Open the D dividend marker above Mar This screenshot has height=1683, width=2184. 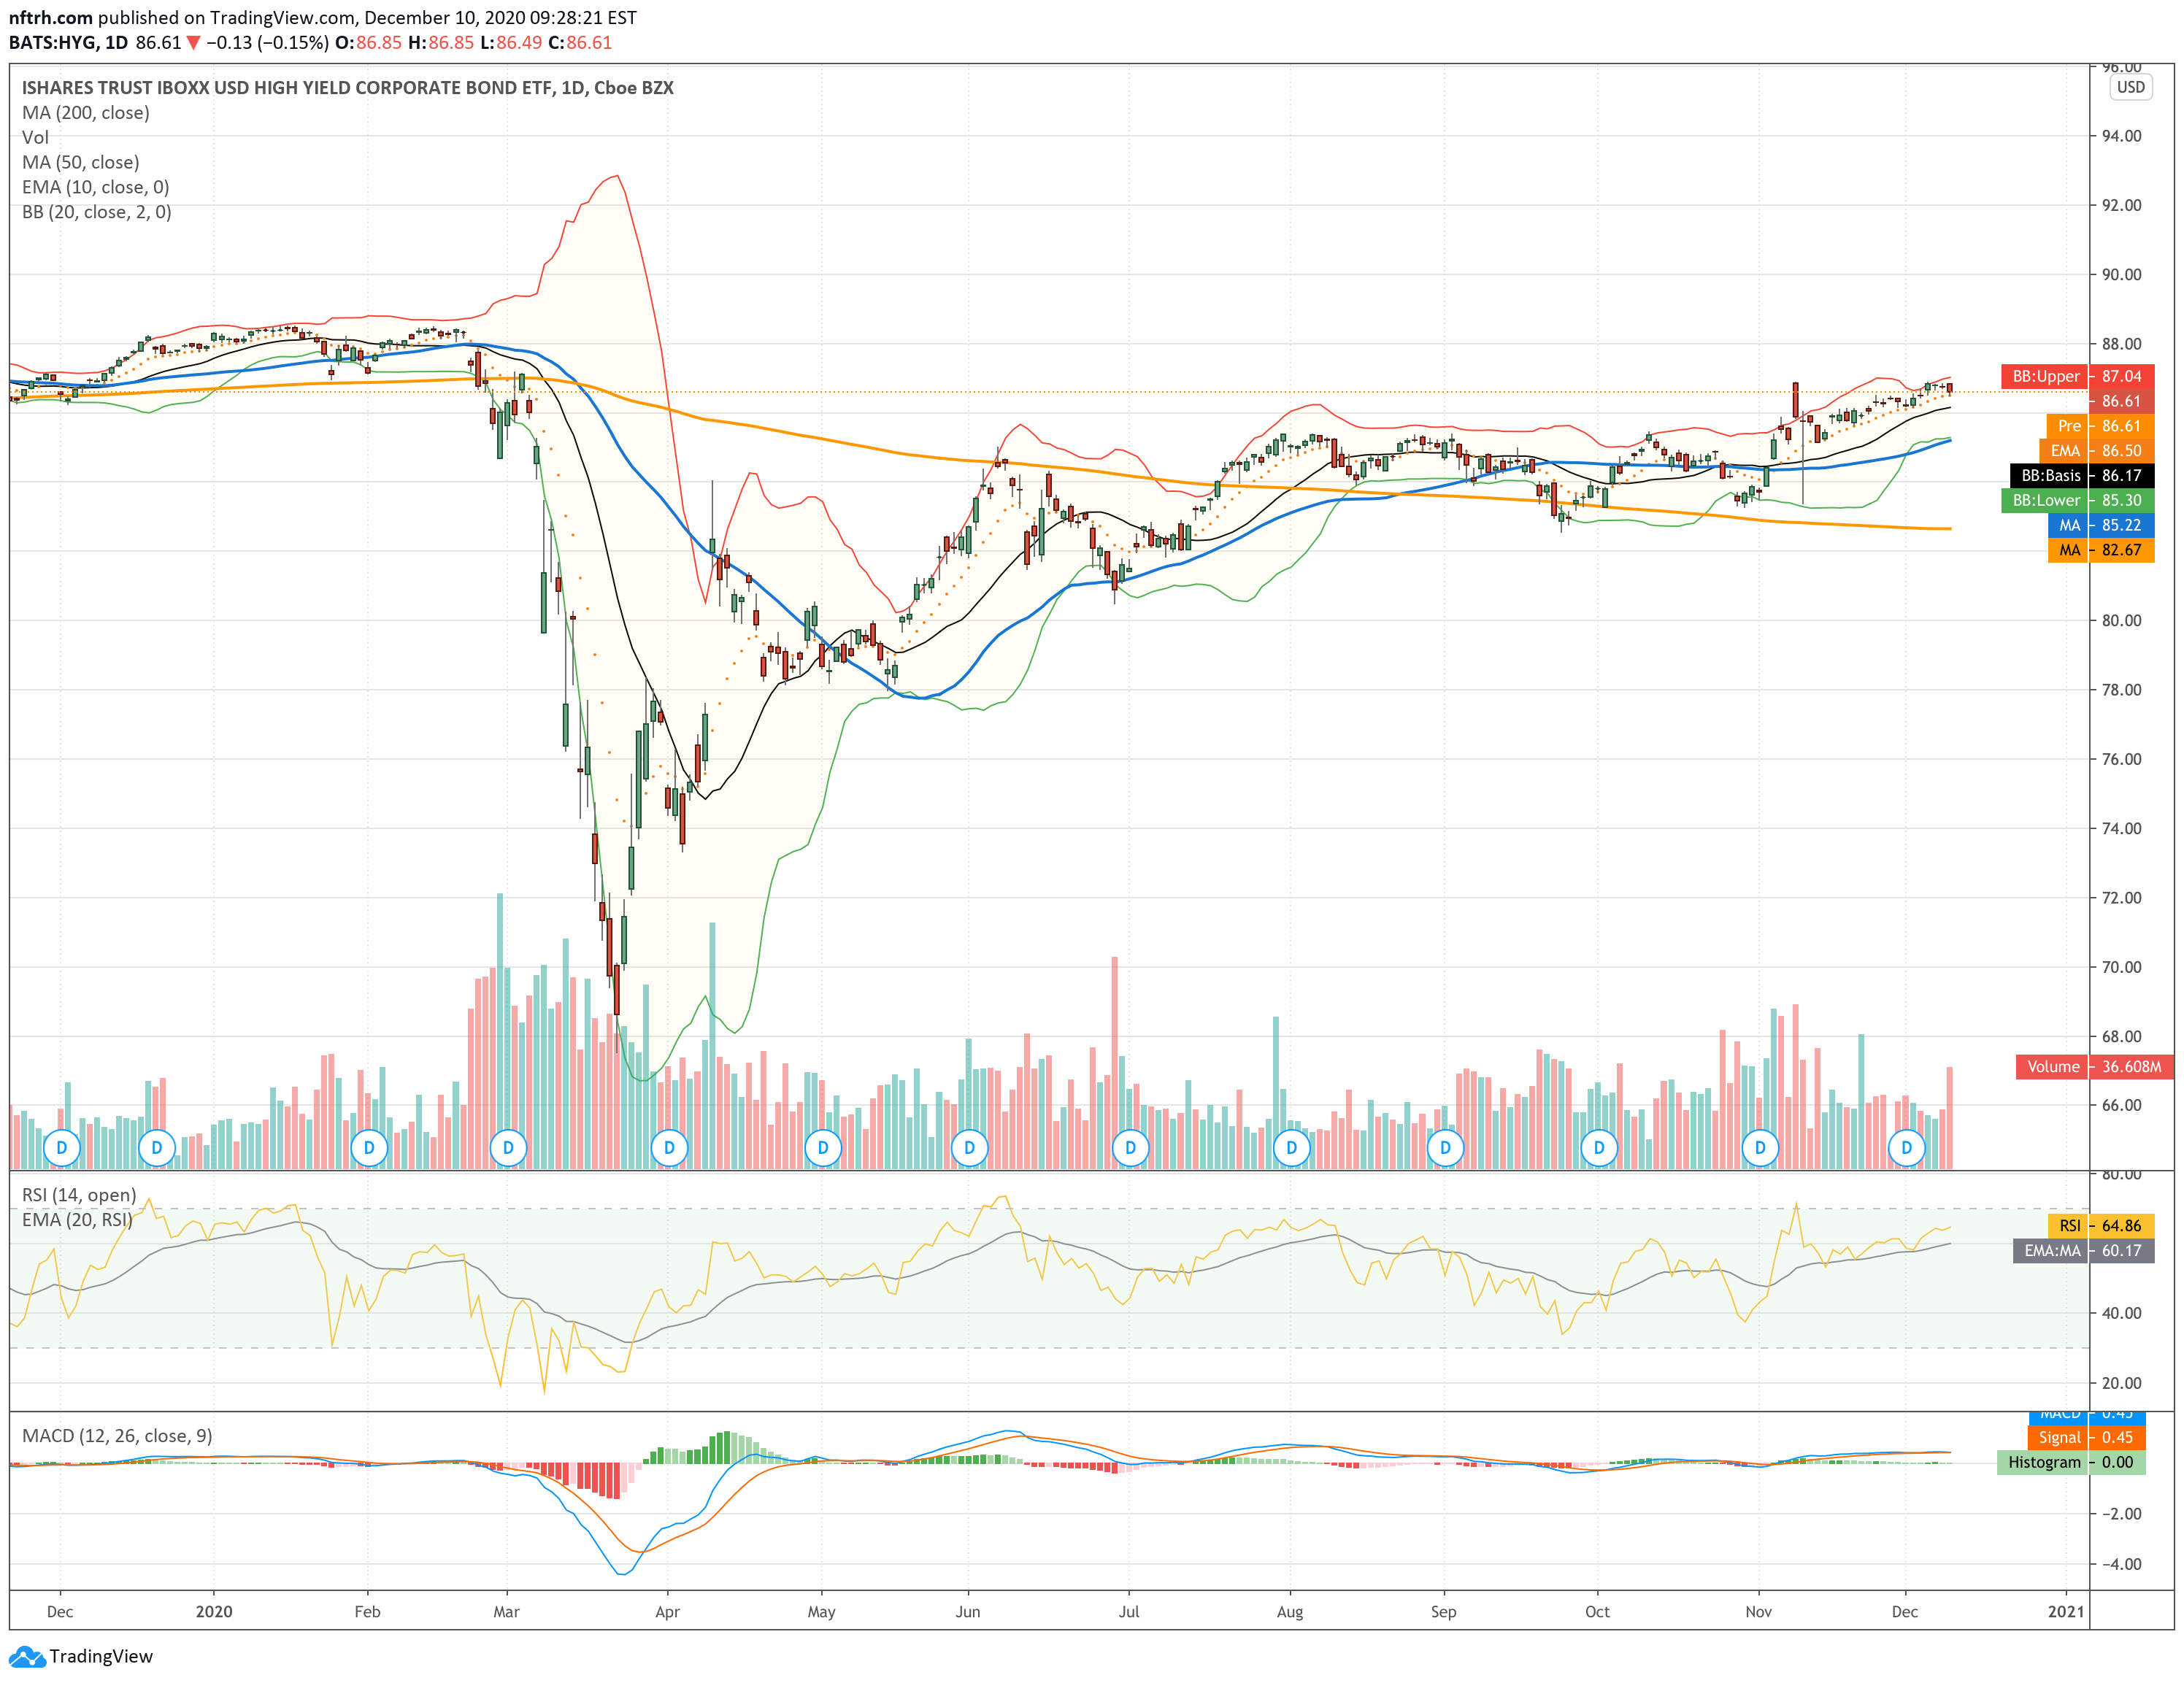pos(508,1148)
